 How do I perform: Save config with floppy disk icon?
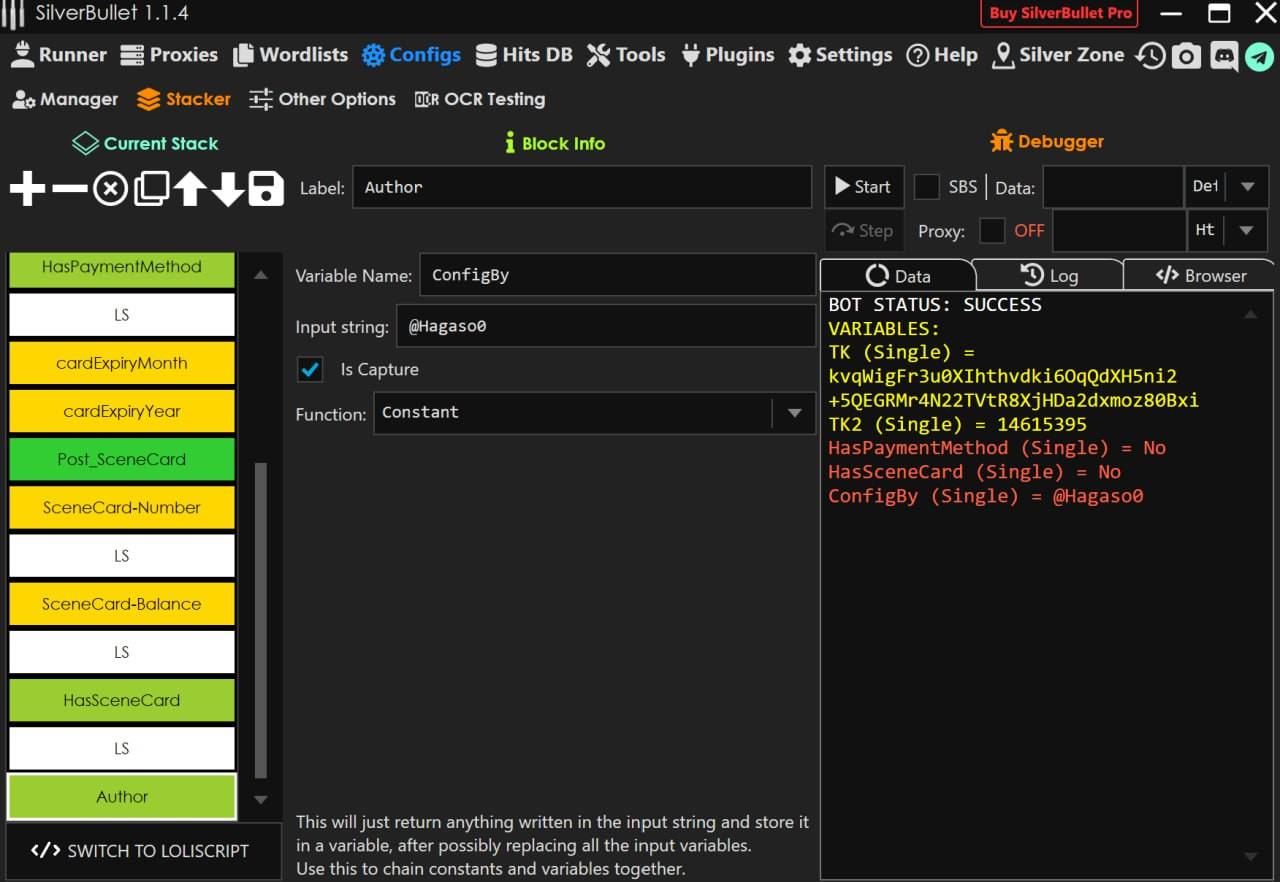click(266, 188)
